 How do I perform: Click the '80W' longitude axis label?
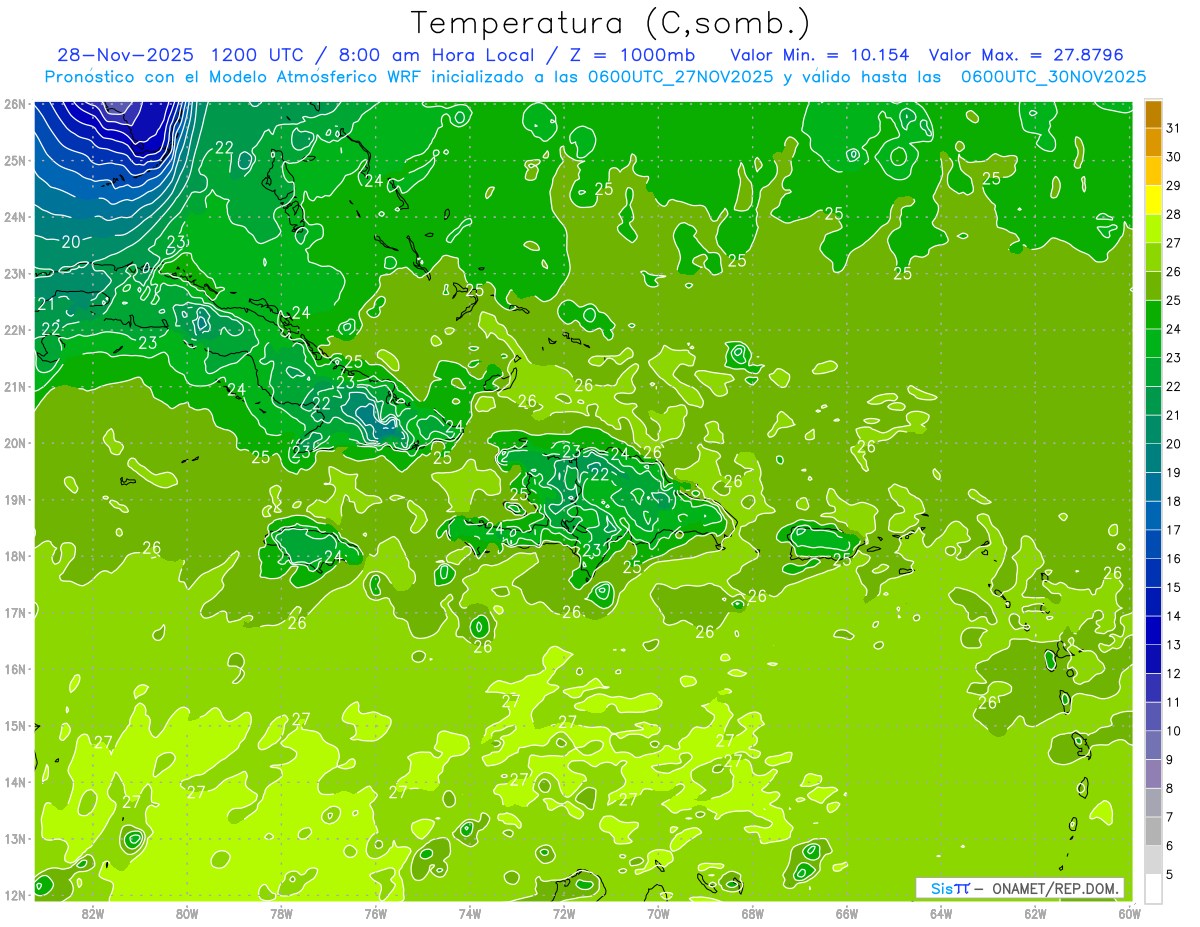[186, 913]
